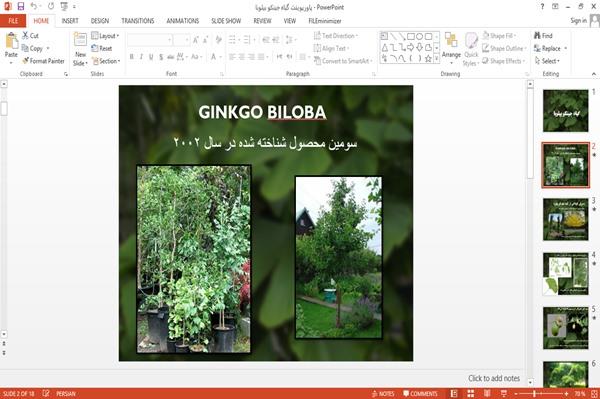Toggle the COMMENTS pane

coord(420,394)
